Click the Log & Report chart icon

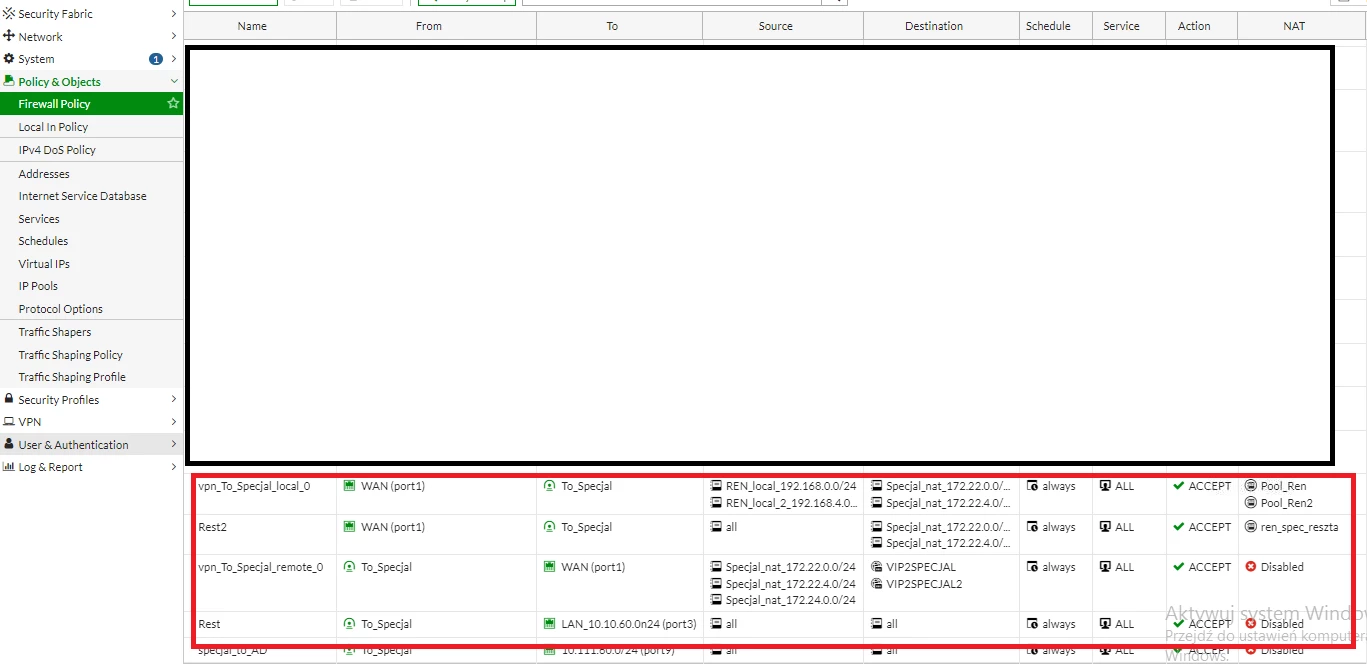point(9,467)
